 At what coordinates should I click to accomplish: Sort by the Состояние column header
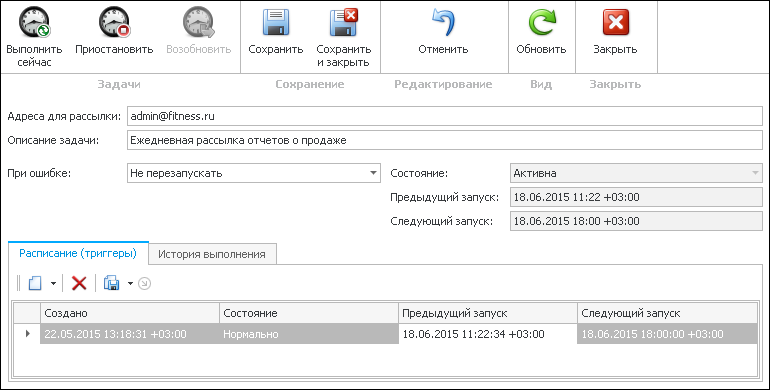tap(309, 313)
